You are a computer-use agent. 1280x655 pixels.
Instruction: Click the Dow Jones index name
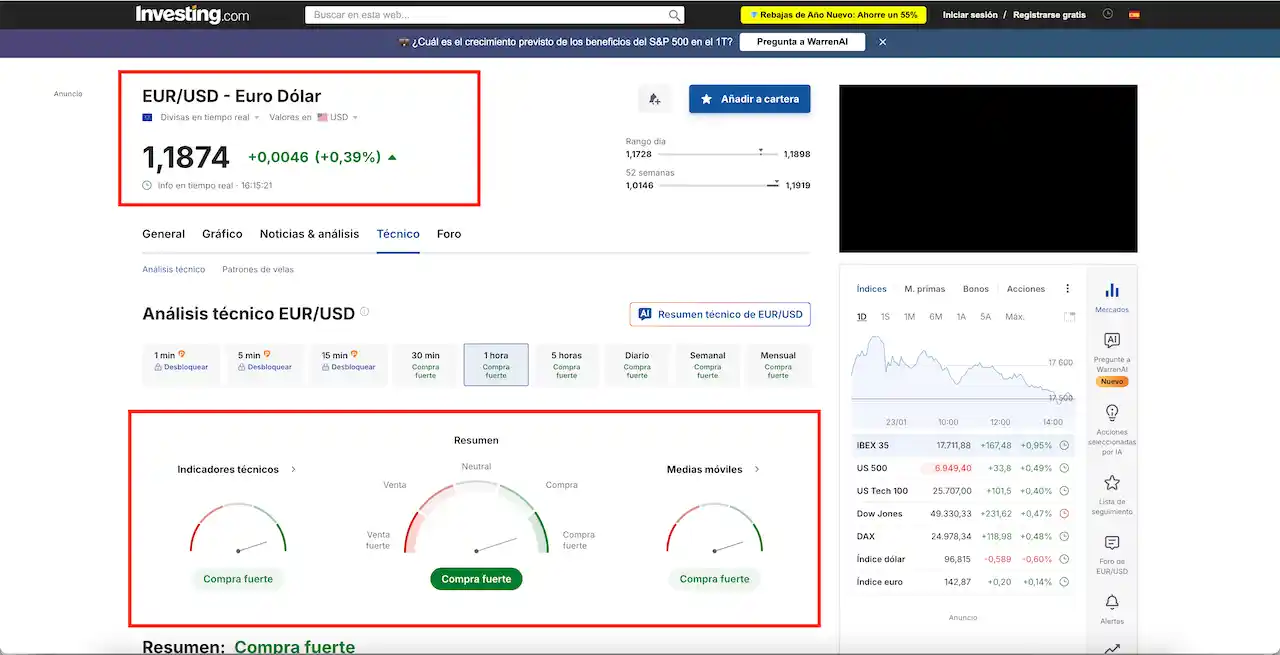coord(880,514)
